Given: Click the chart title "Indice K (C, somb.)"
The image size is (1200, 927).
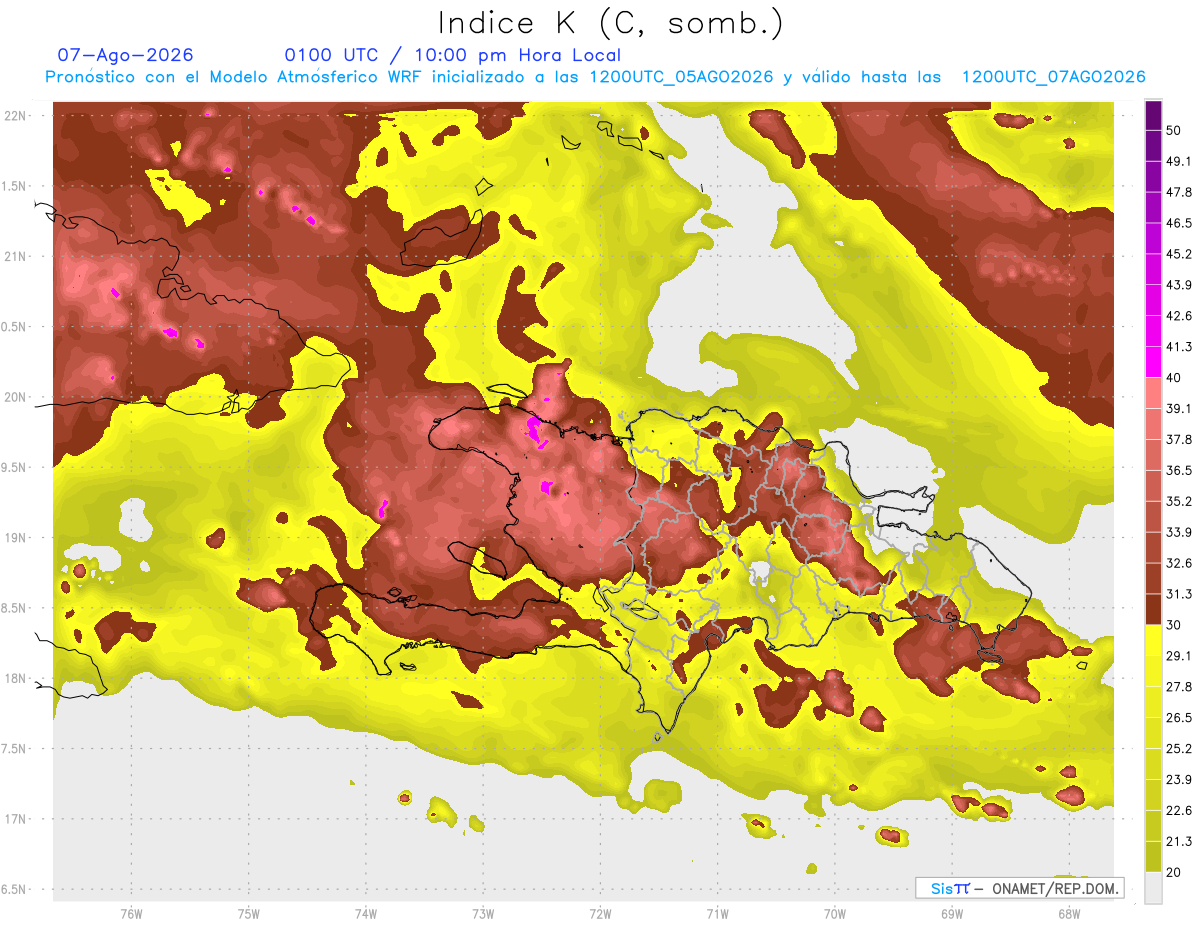Looking at the screenshot, I should [x=610, y=22].
